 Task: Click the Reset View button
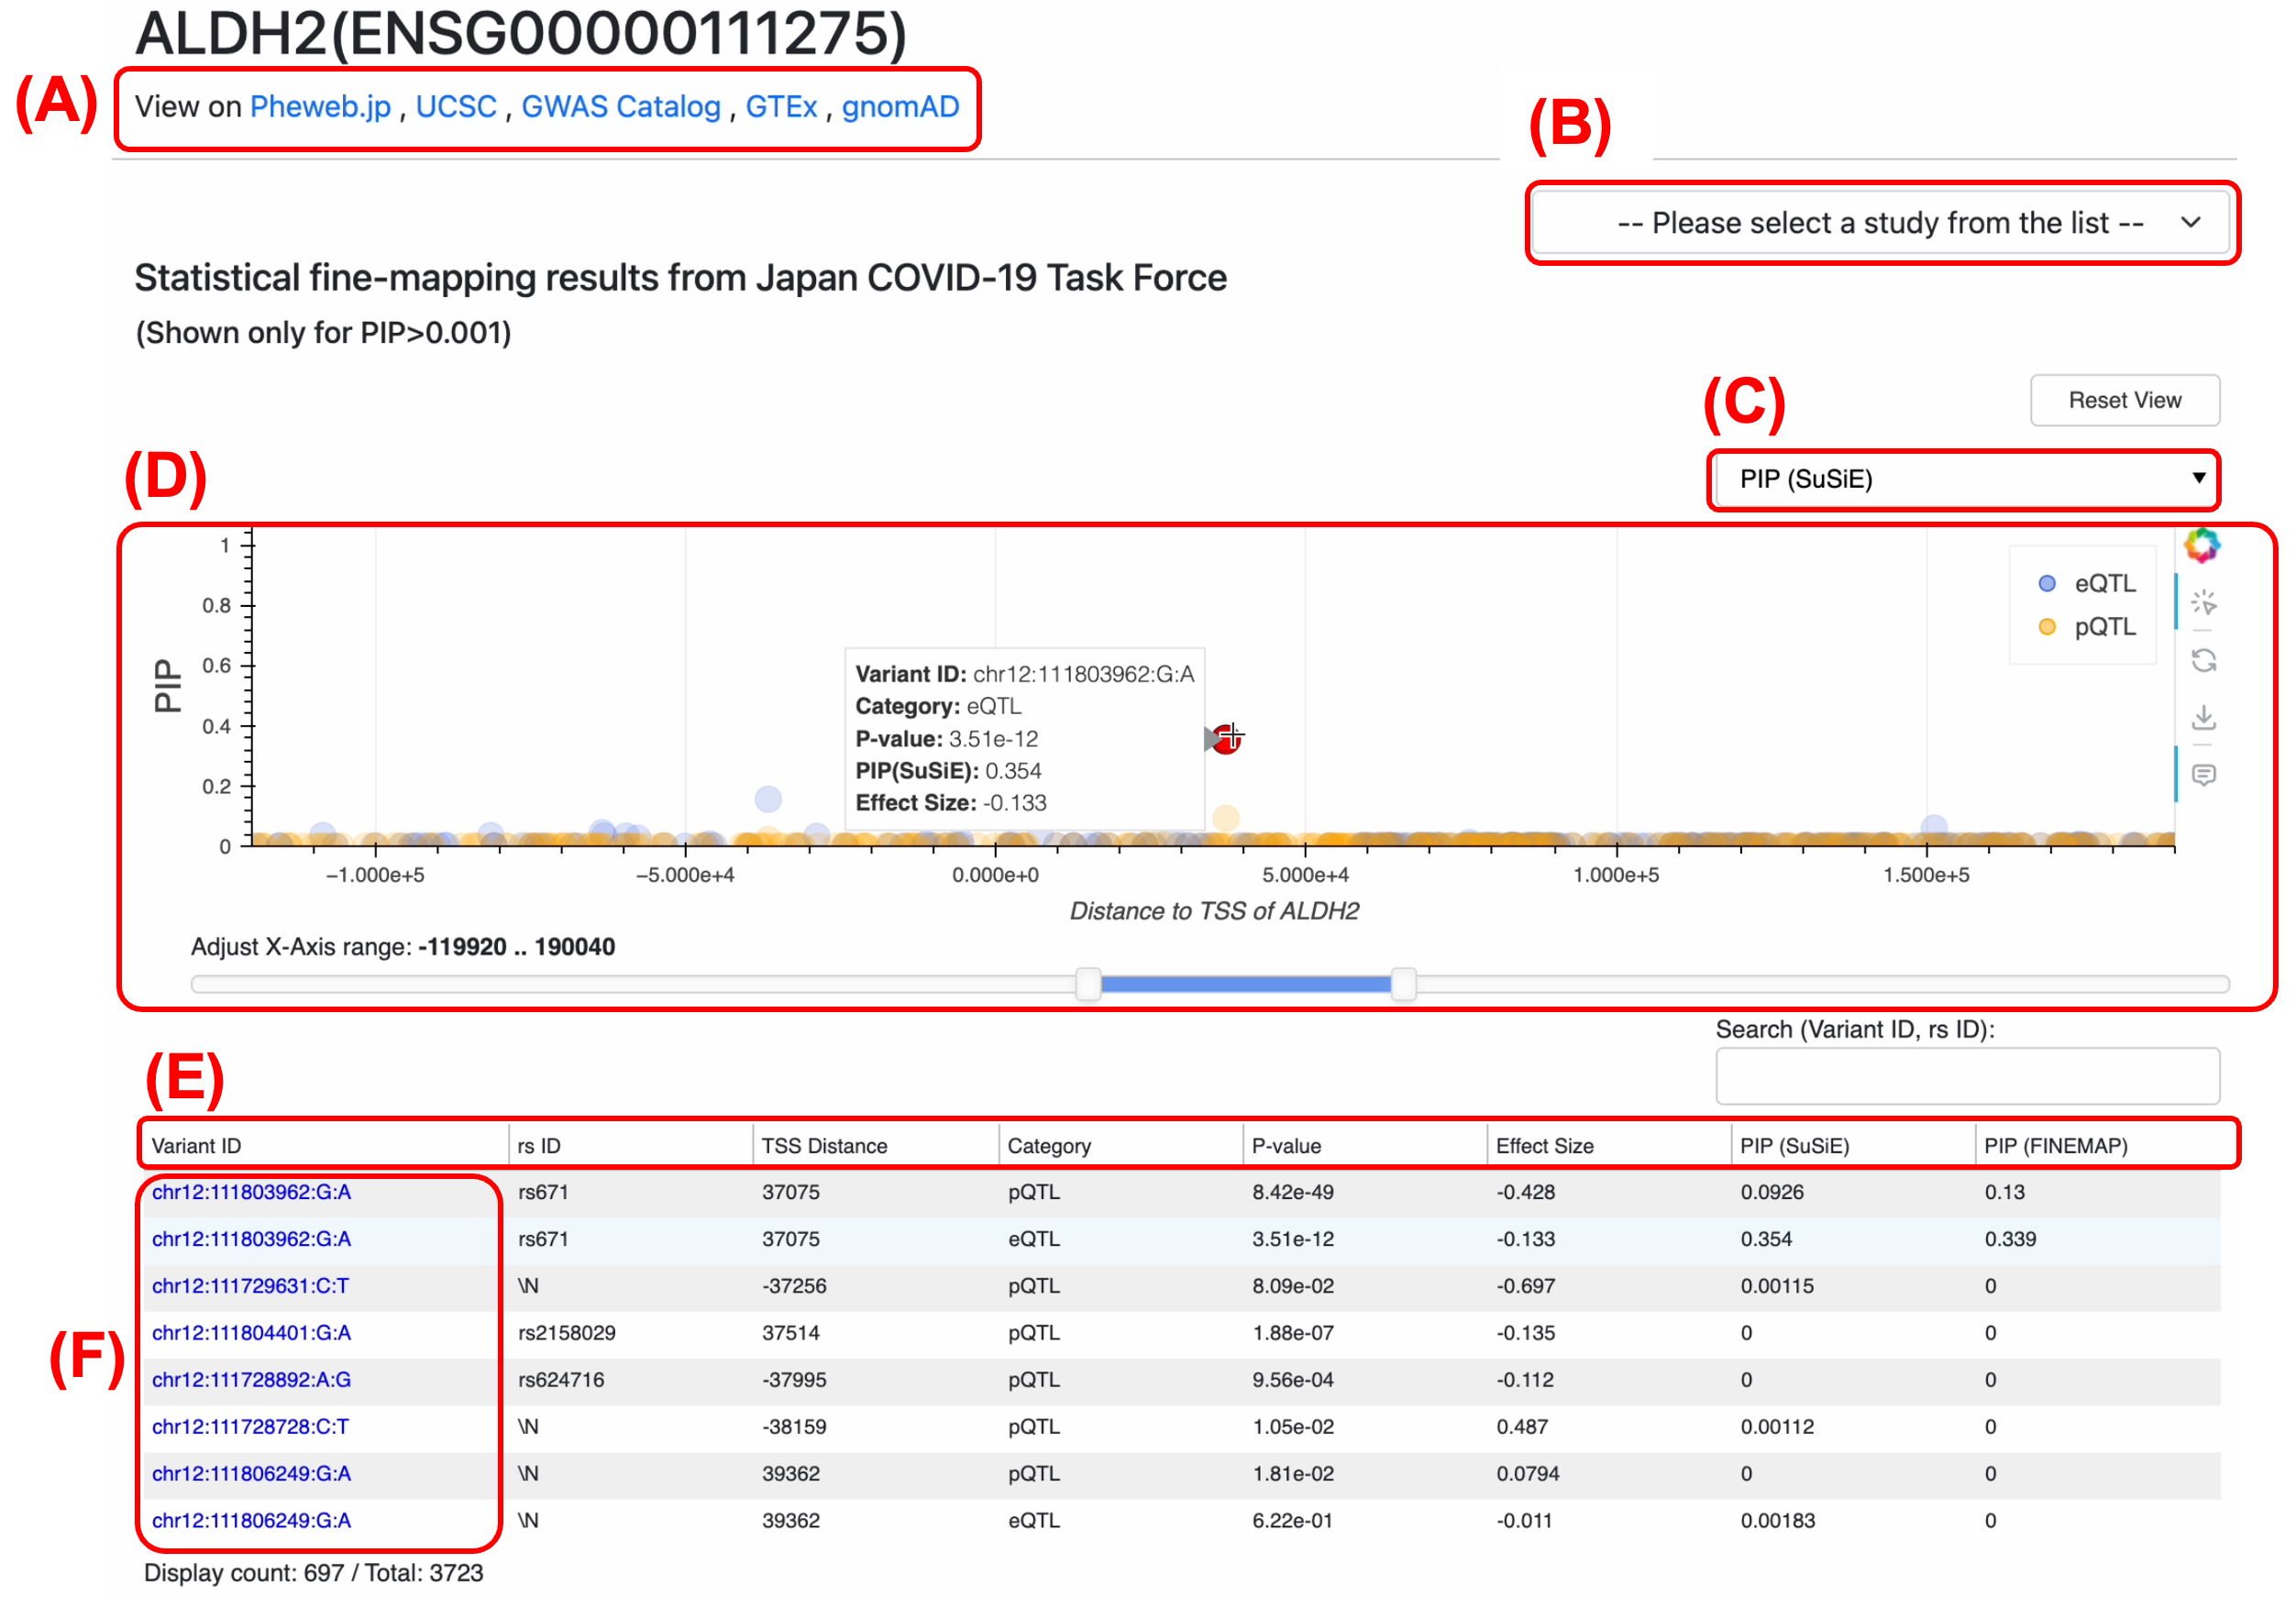coord(2124,400)
